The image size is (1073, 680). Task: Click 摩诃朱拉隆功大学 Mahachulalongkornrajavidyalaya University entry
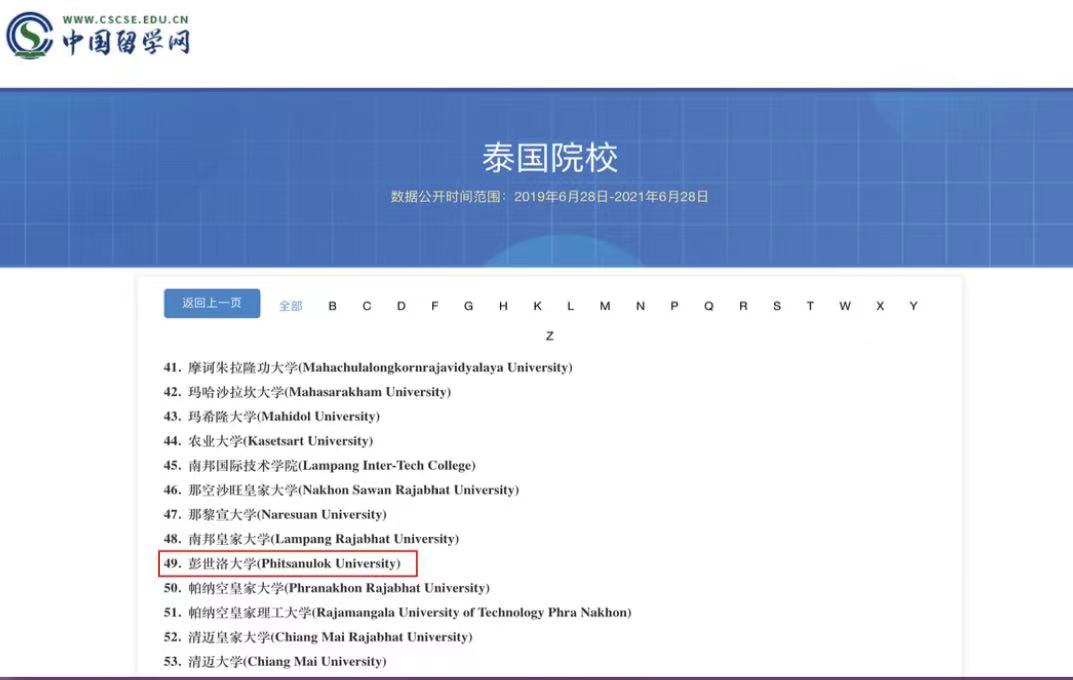pyautogui.click(x=367, y=367)
